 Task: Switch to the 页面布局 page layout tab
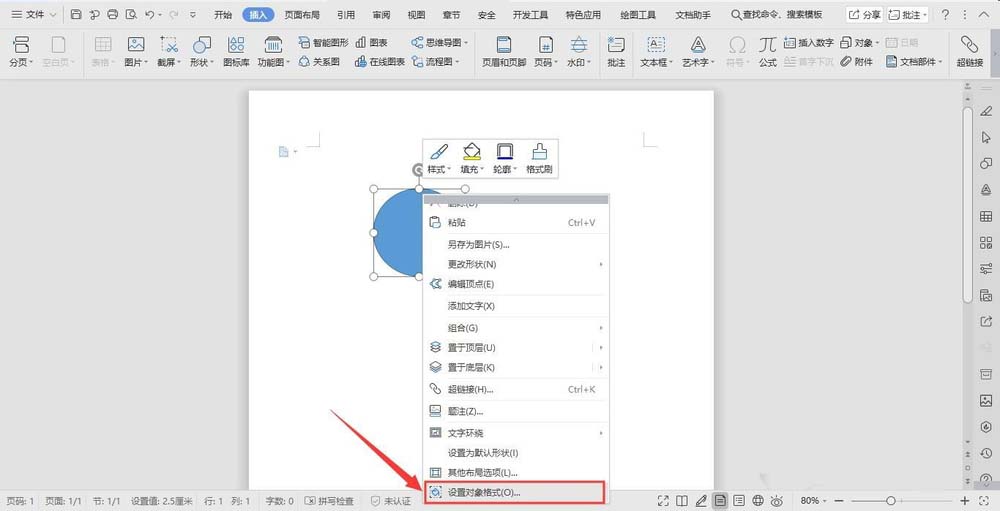click(x=302, y=14)
